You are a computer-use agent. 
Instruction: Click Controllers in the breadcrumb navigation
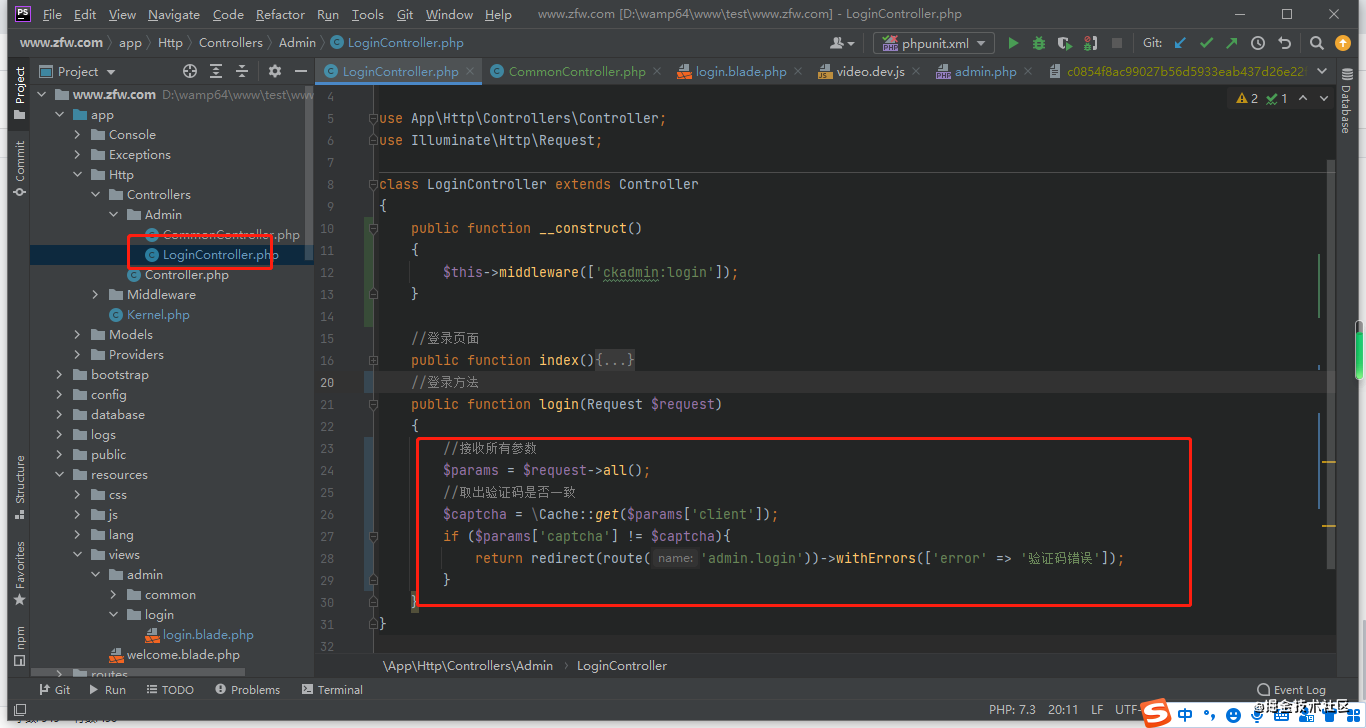(231, 43)
